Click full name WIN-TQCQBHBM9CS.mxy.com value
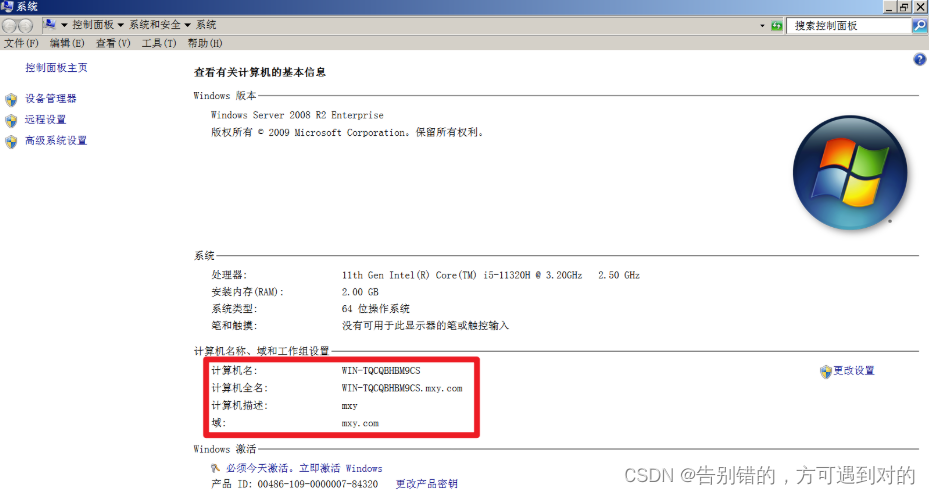Image resolution: width=930 pixels, height=494 pixels. click(402, 388)
